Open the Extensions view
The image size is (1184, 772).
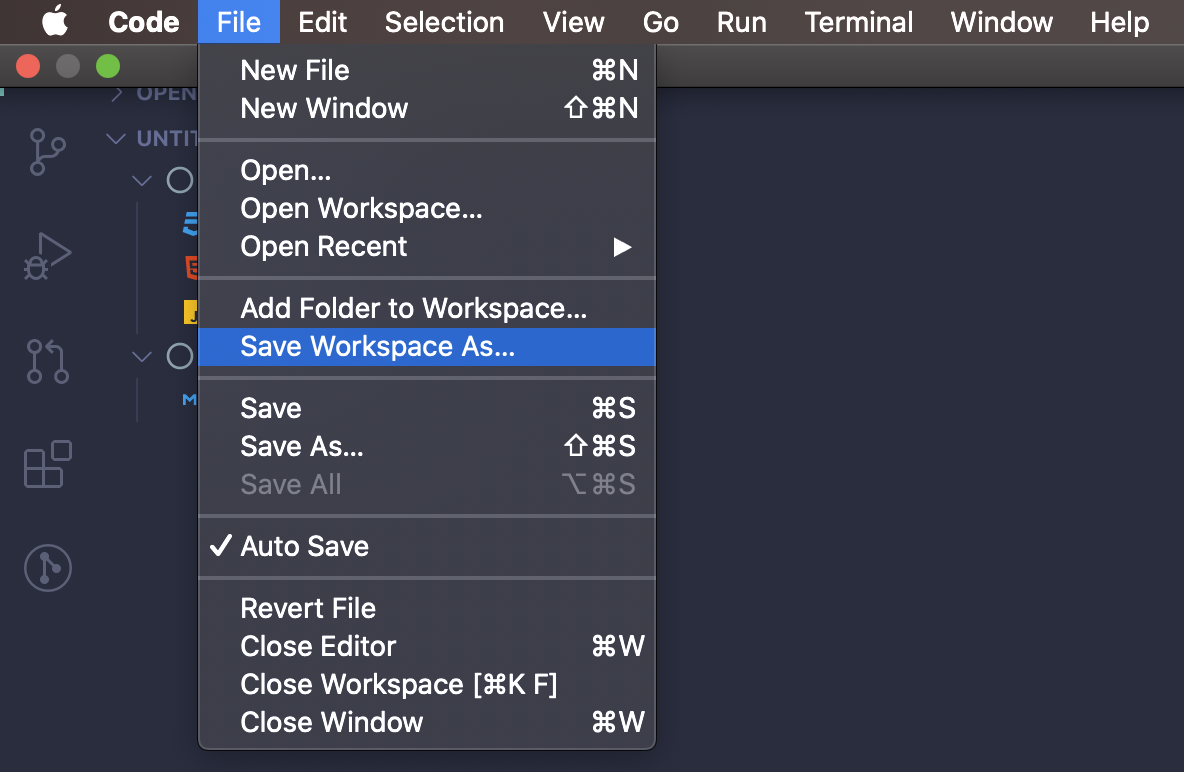tap(48, 464)
